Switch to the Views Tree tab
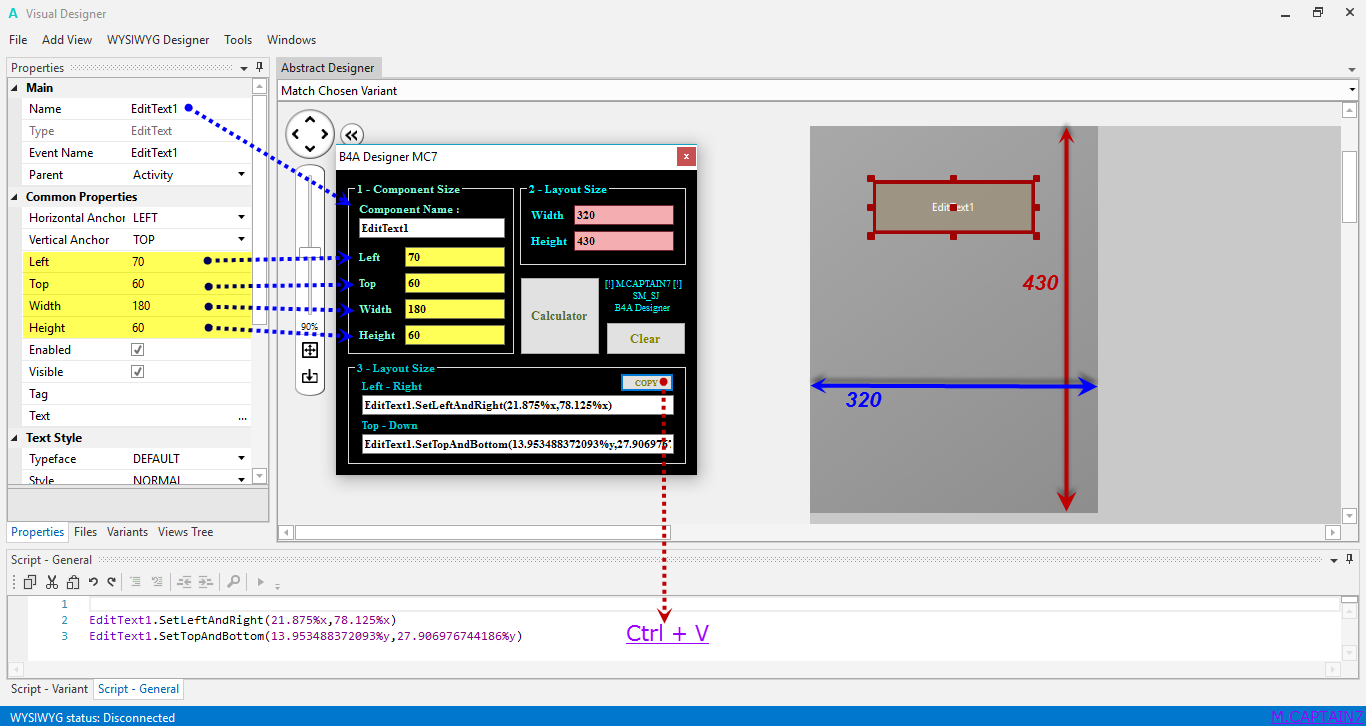1366x726 pixels. click(185, 532)
